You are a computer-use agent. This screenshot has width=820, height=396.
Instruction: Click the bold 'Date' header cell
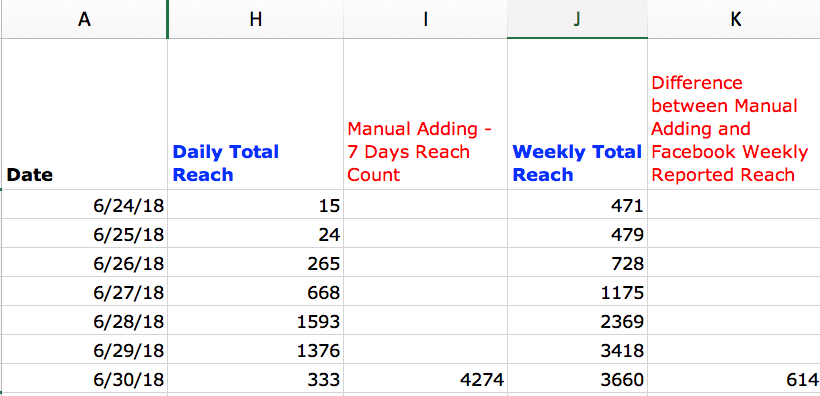click(x=84, y=114)
